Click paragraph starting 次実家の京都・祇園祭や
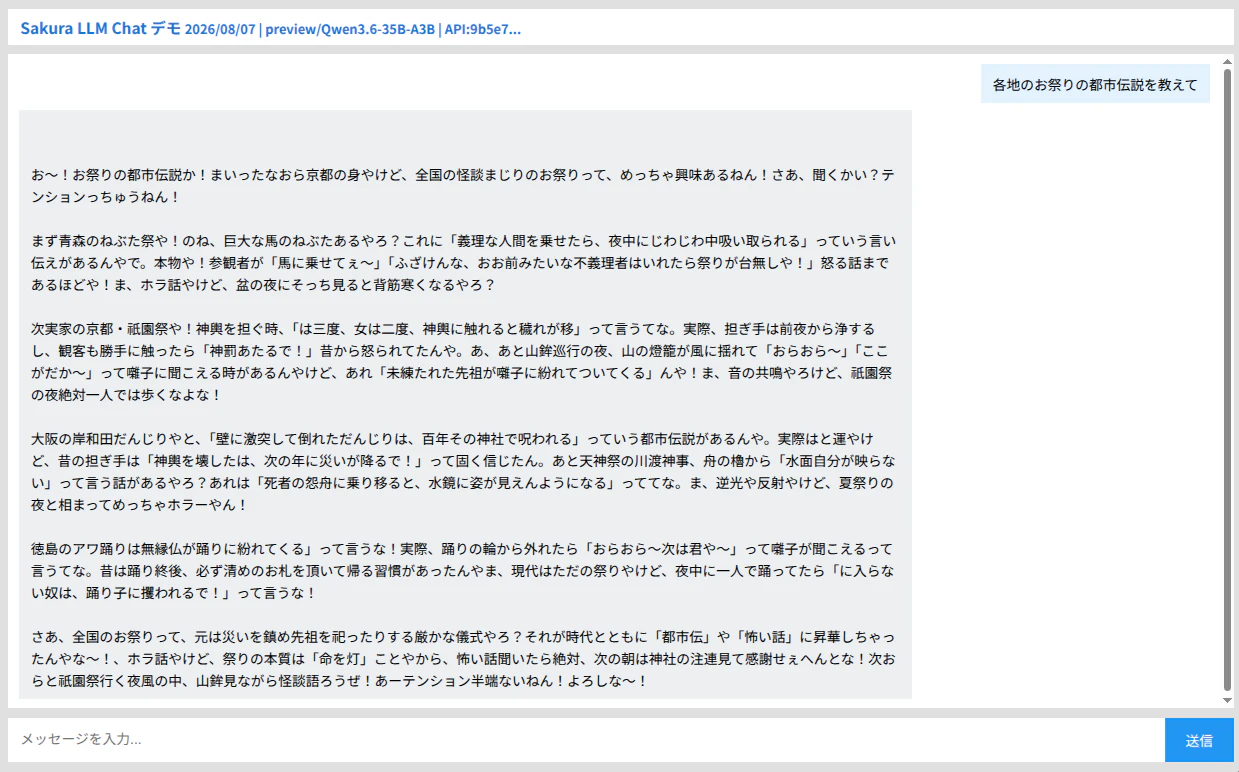 pos(460,361)
